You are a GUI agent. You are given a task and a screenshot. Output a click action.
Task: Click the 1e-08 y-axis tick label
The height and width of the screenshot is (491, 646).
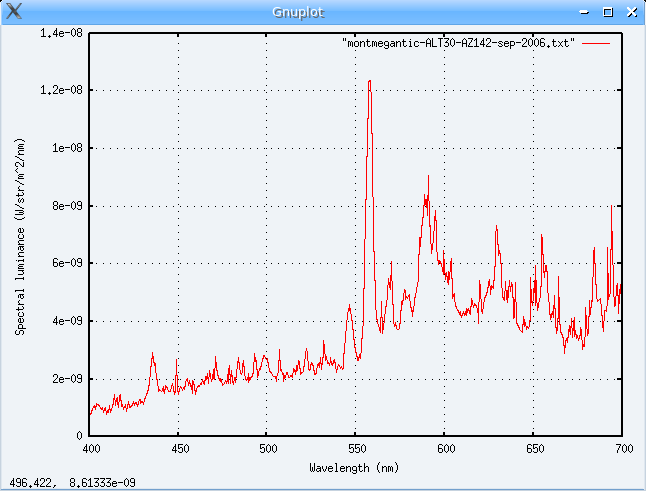tap(67, 148)
